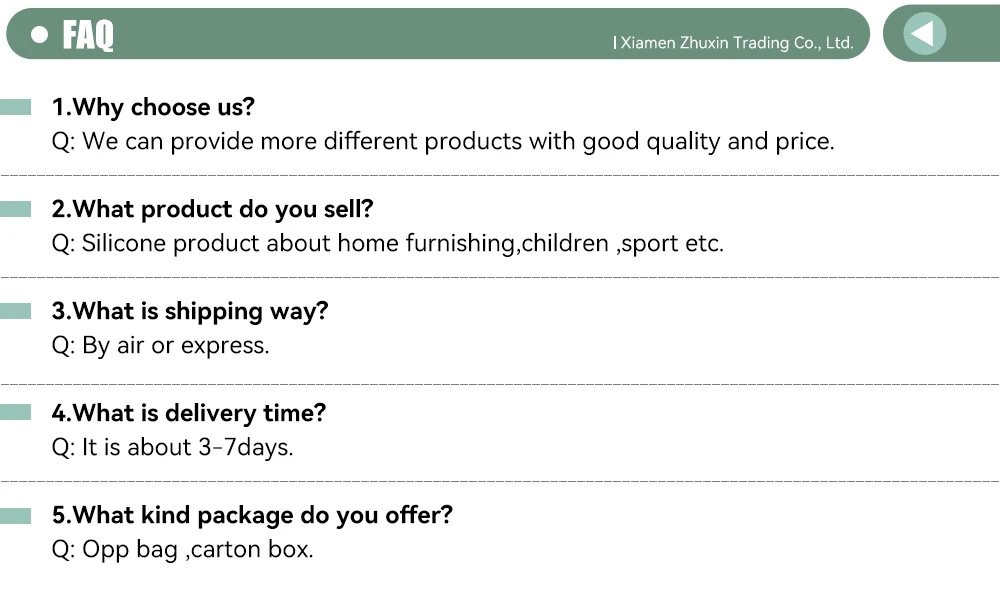Expand 'What is shipping way?' question

(190, 311)
